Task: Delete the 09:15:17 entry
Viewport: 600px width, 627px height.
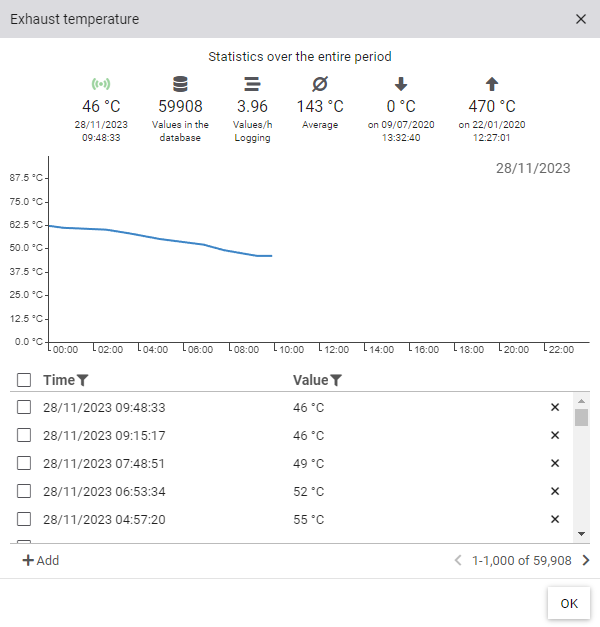Action: 555,435
